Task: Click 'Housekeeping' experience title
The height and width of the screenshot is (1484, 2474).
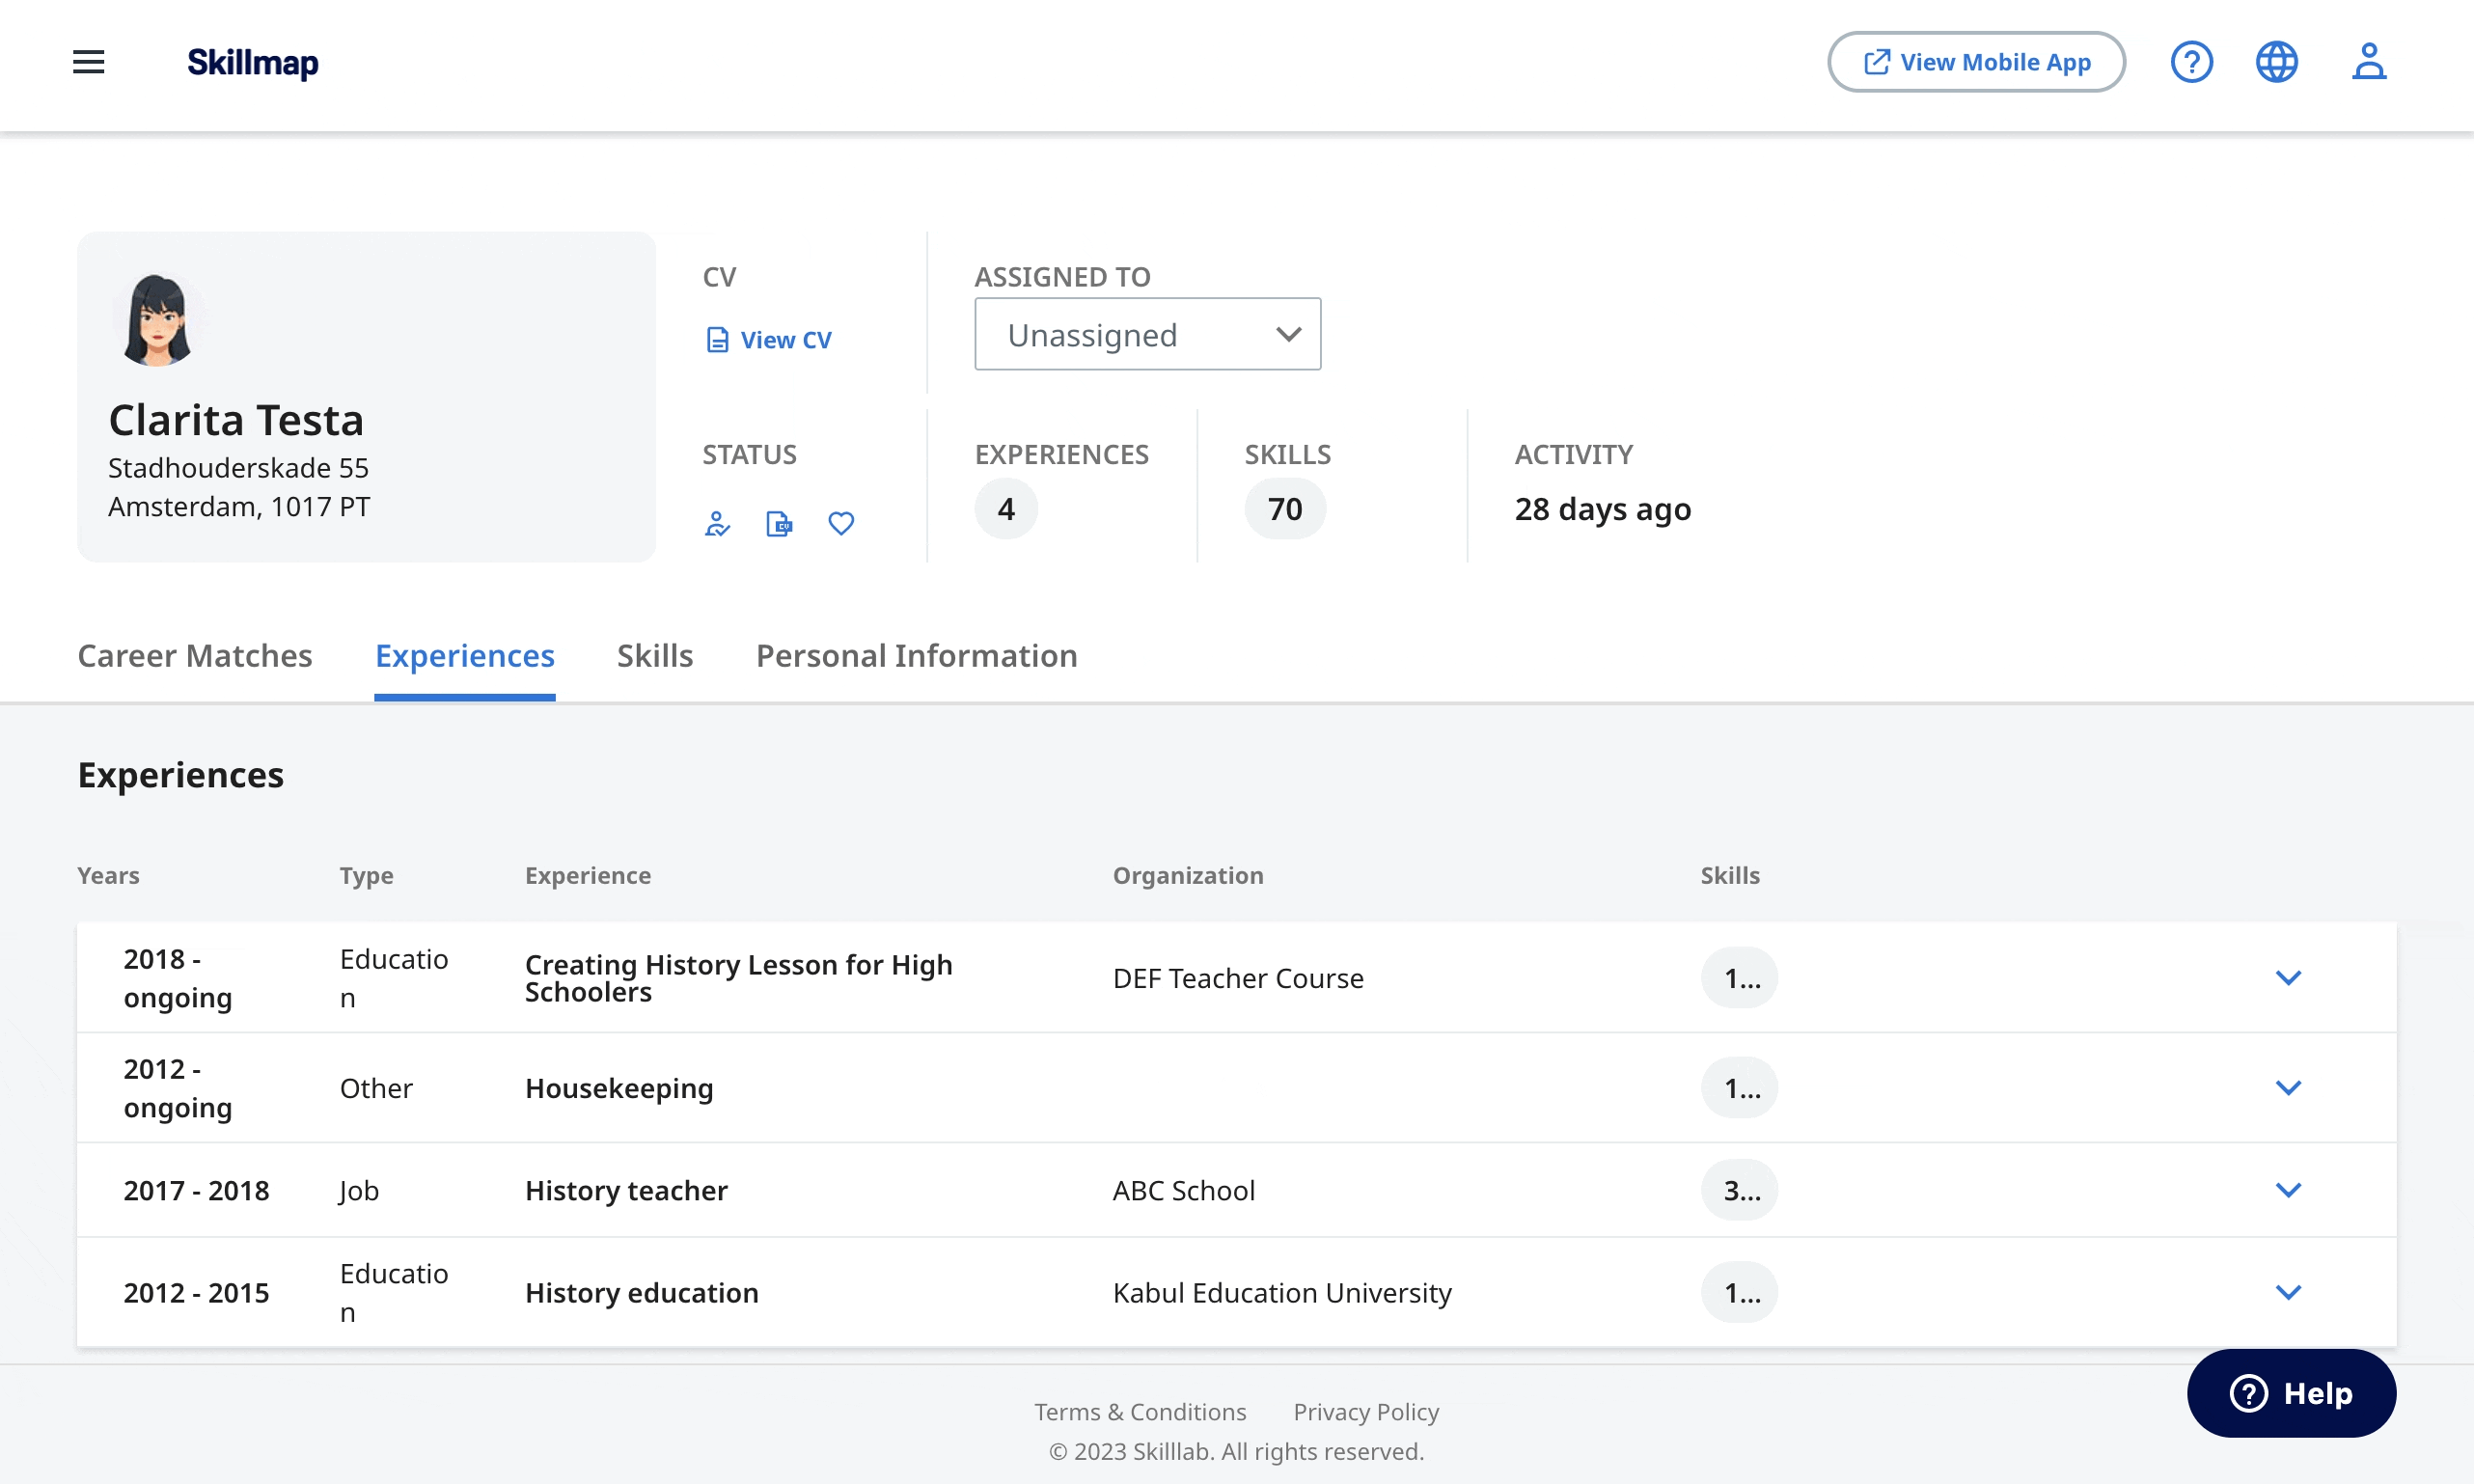Action: point(619,1088)
